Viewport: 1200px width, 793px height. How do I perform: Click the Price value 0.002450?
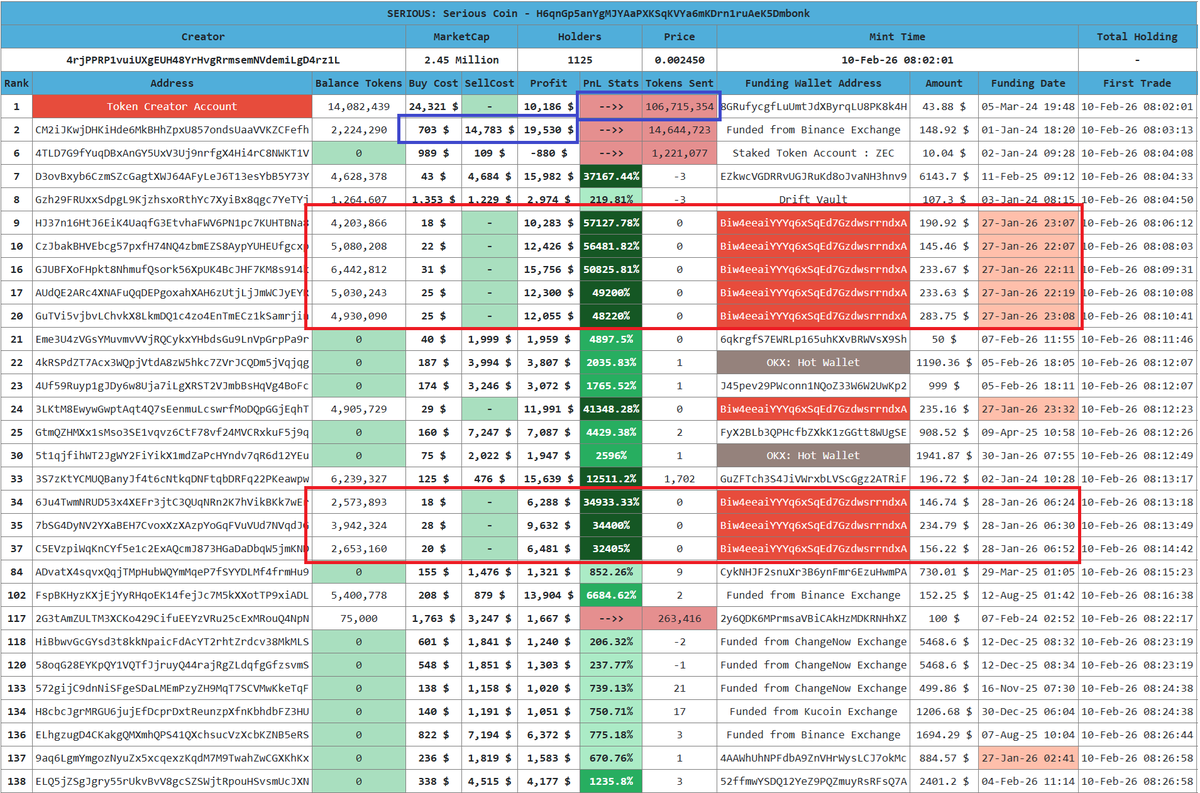(680, 60)
